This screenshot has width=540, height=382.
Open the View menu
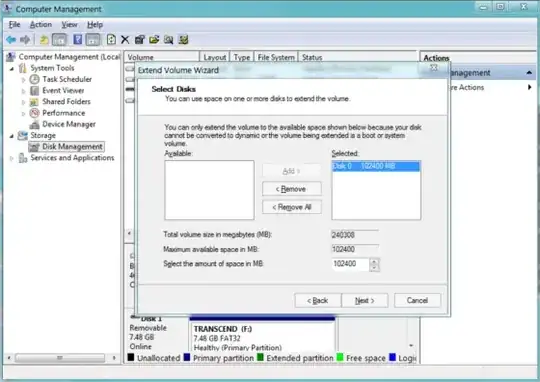[69, 25]
